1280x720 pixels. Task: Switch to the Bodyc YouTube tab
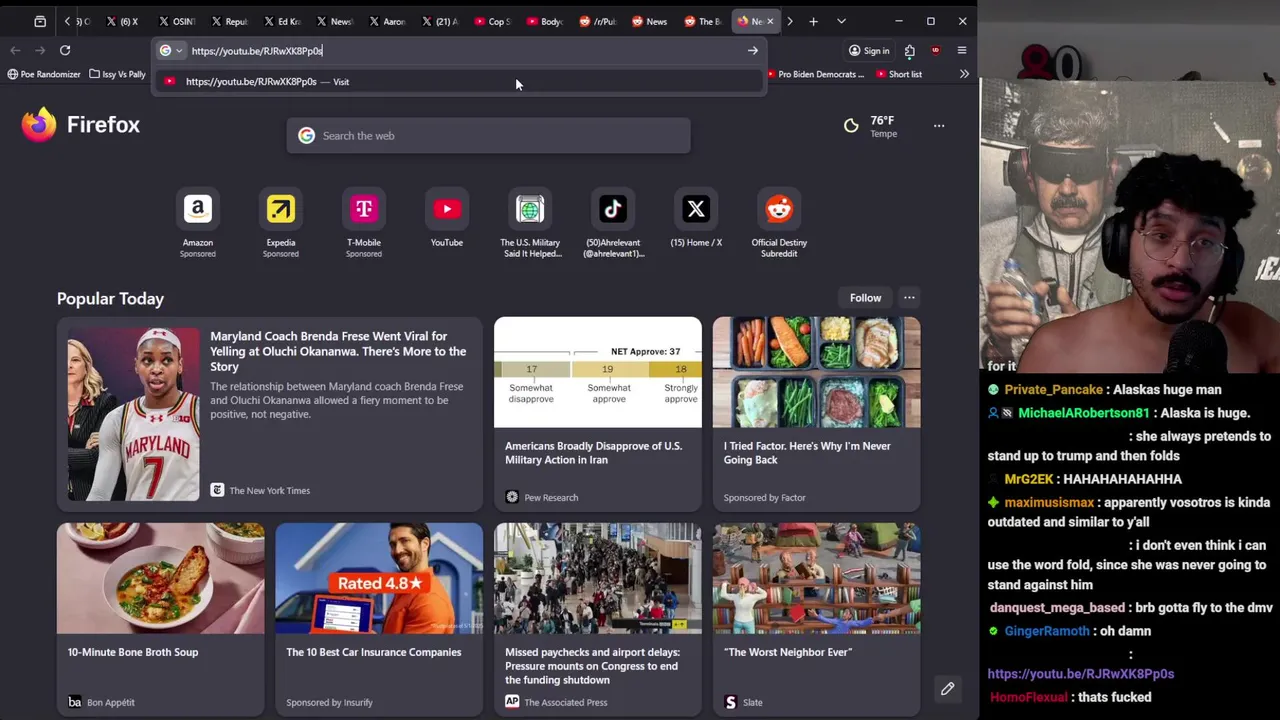tap(544, 21)
